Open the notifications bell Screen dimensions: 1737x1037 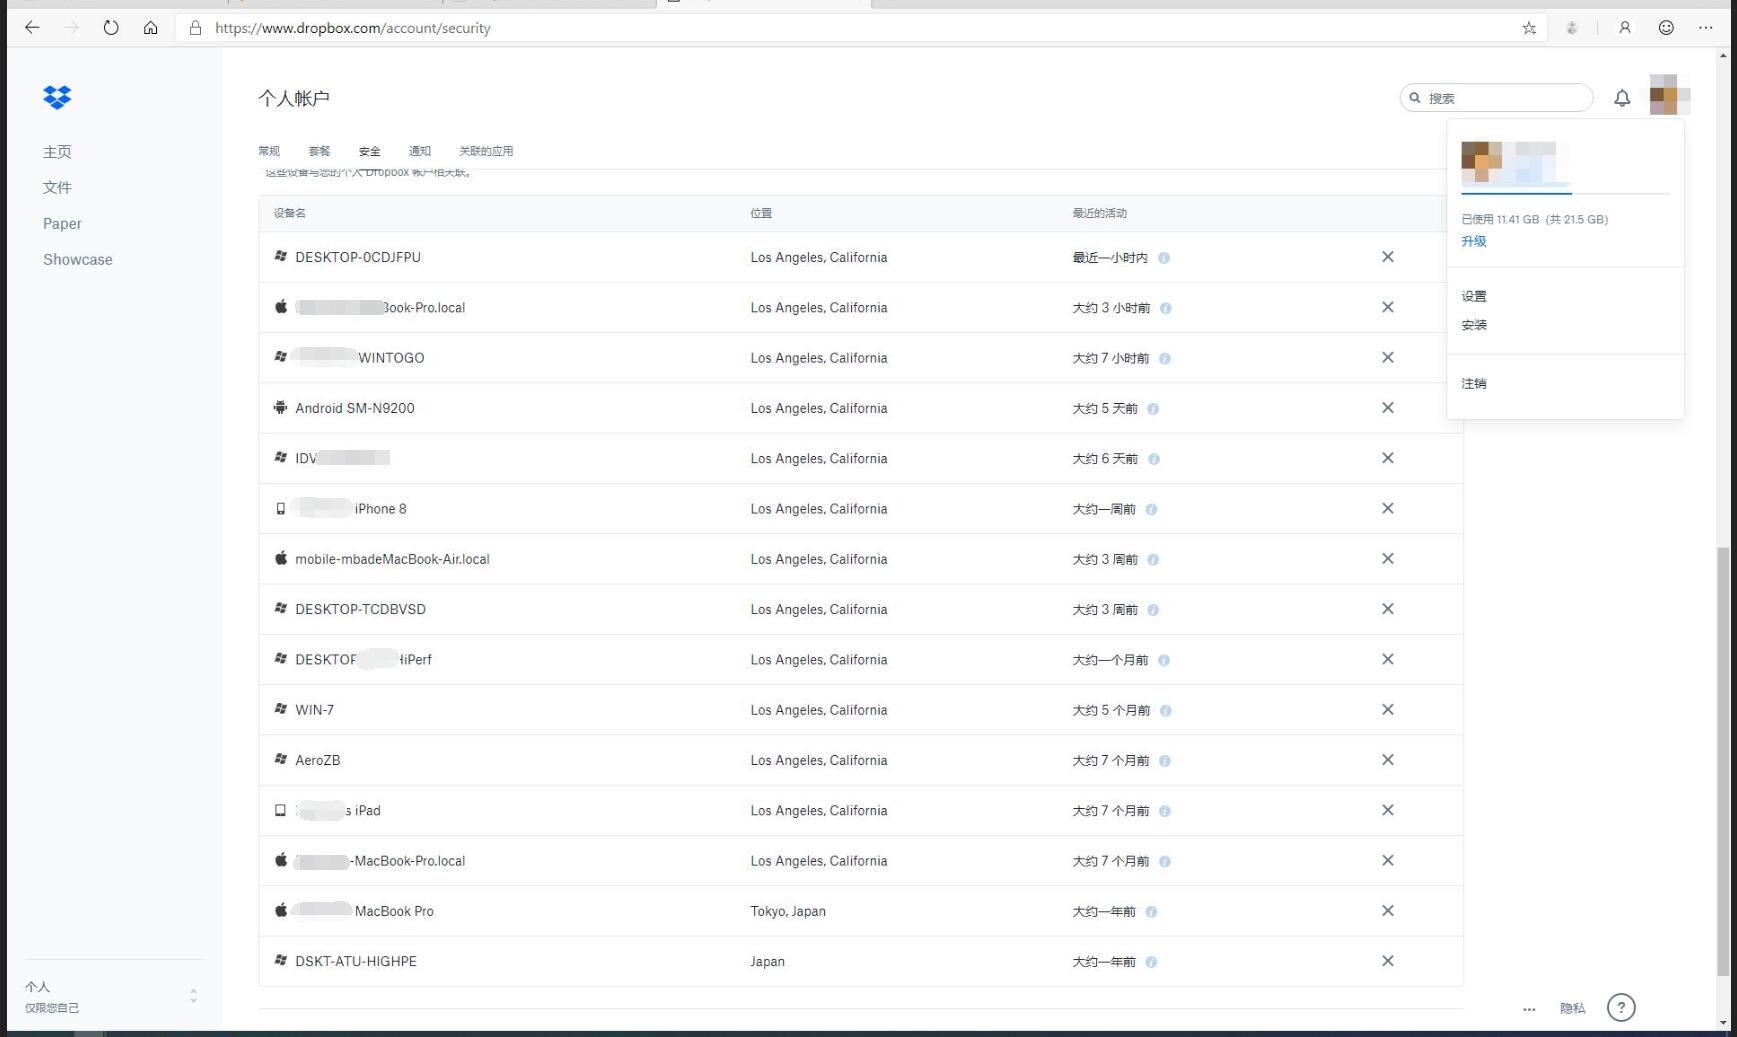1622,98
